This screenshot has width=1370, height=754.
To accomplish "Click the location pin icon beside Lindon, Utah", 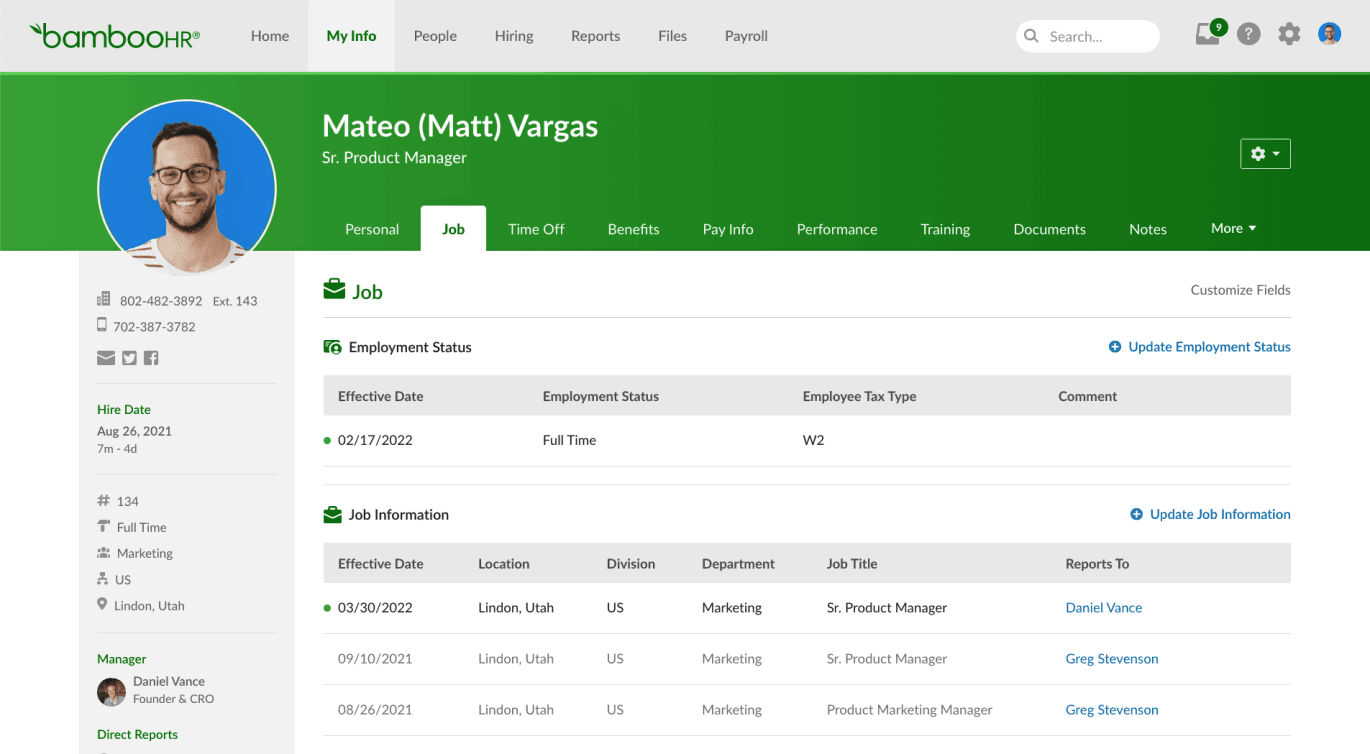I will 101,604.
